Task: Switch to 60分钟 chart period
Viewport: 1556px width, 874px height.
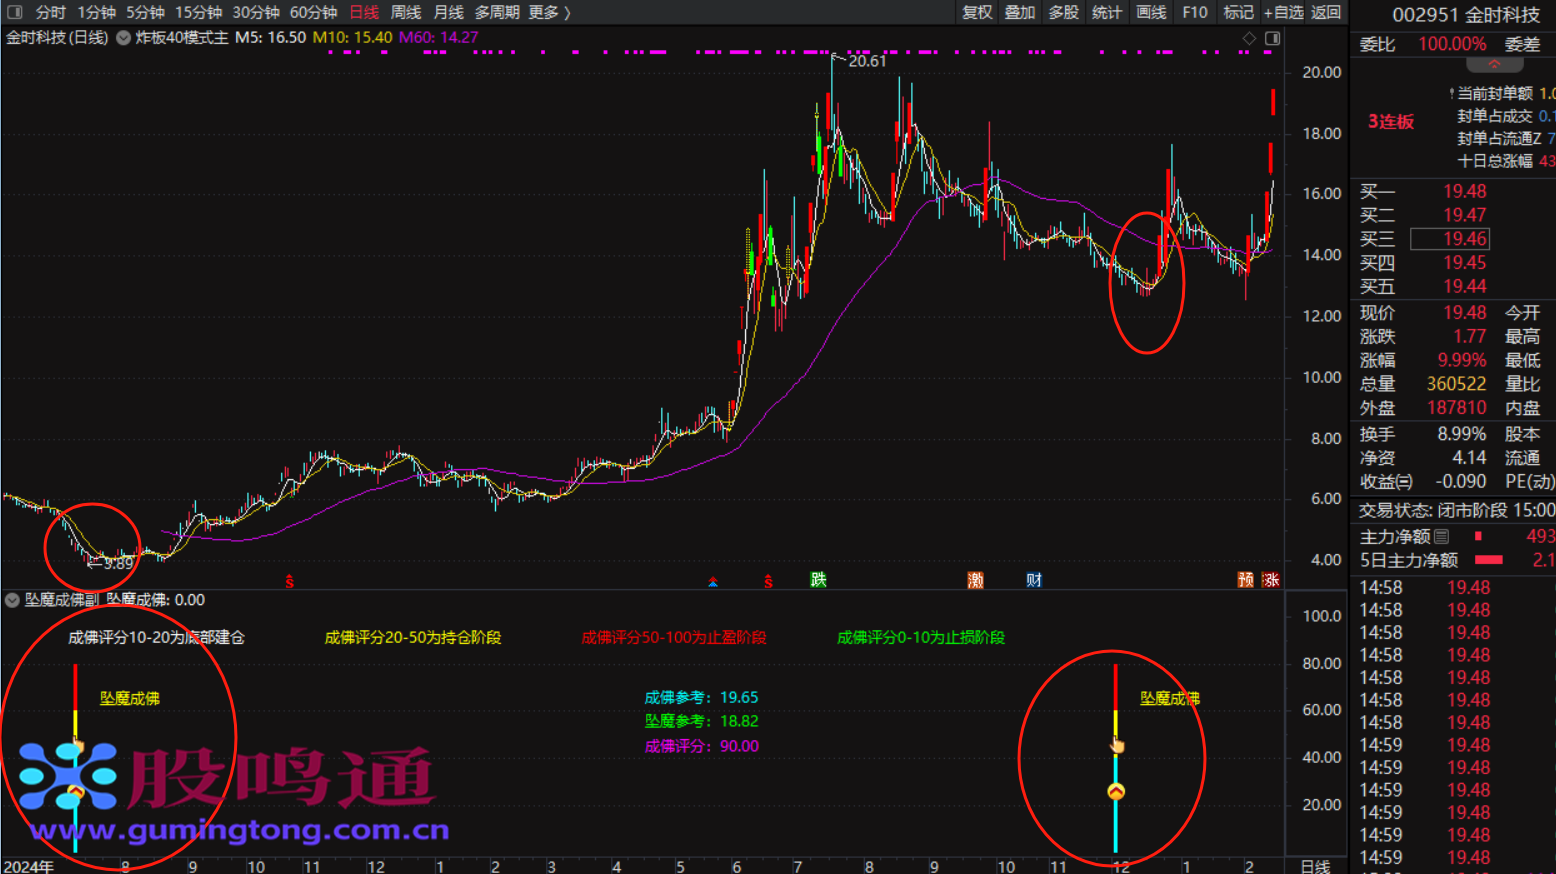Action: [x=313, y=12]
